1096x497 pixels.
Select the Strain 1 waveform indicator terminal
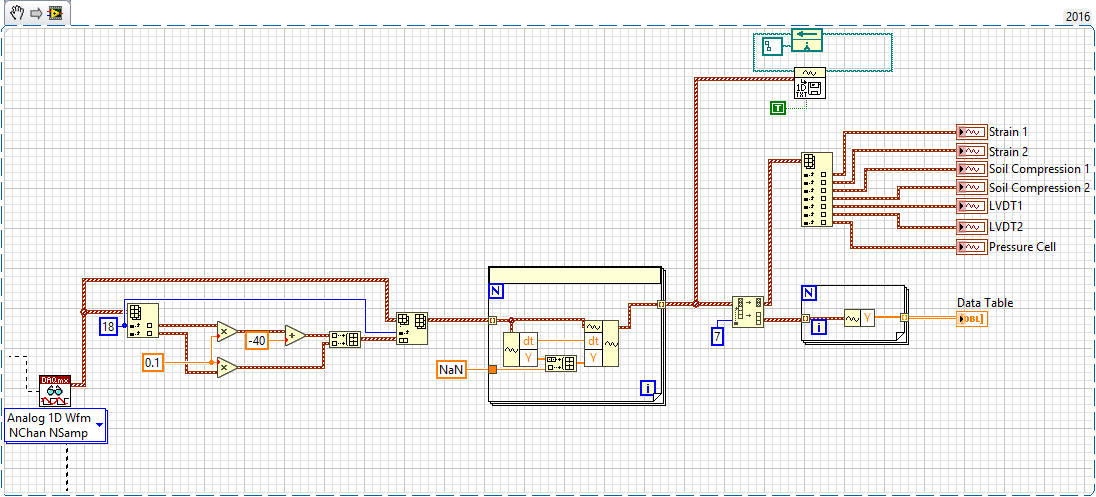971,131
